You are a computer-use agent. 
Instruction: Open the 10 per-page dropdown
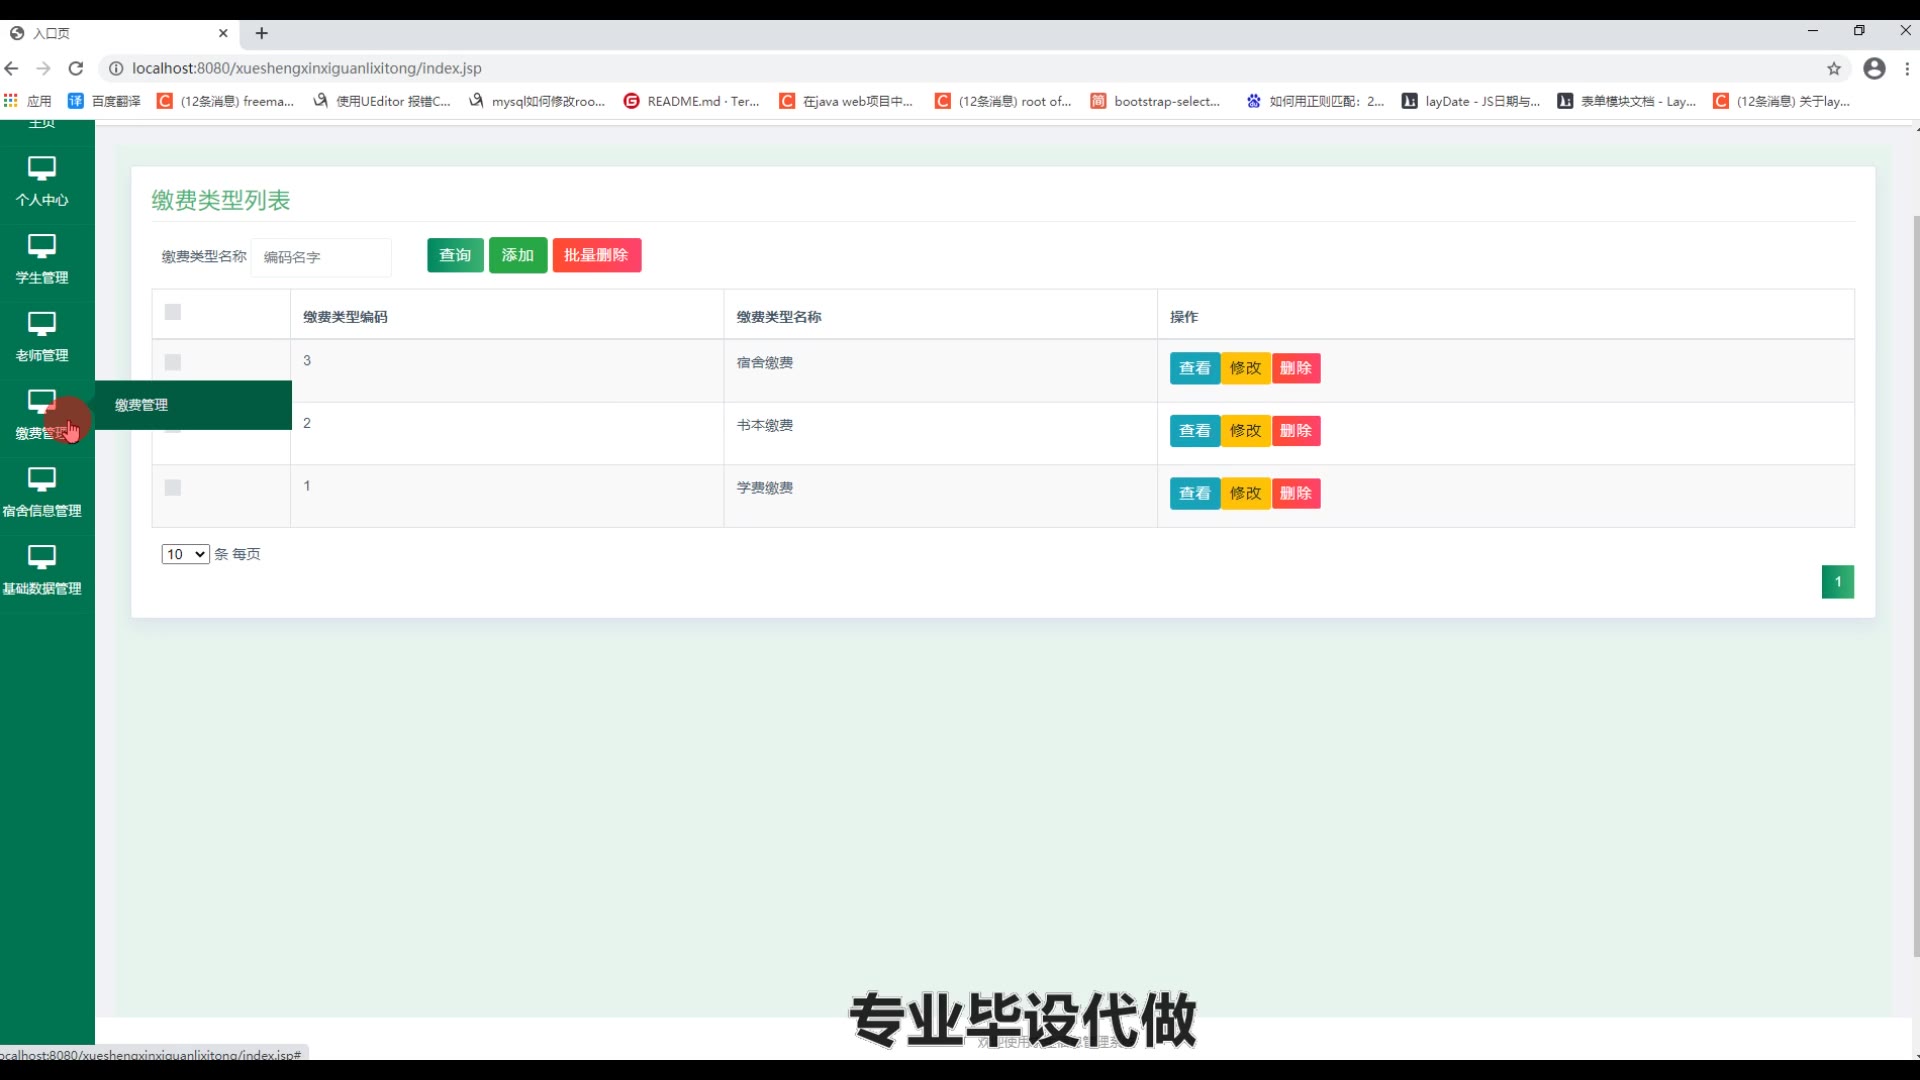(x=185, y=554)
